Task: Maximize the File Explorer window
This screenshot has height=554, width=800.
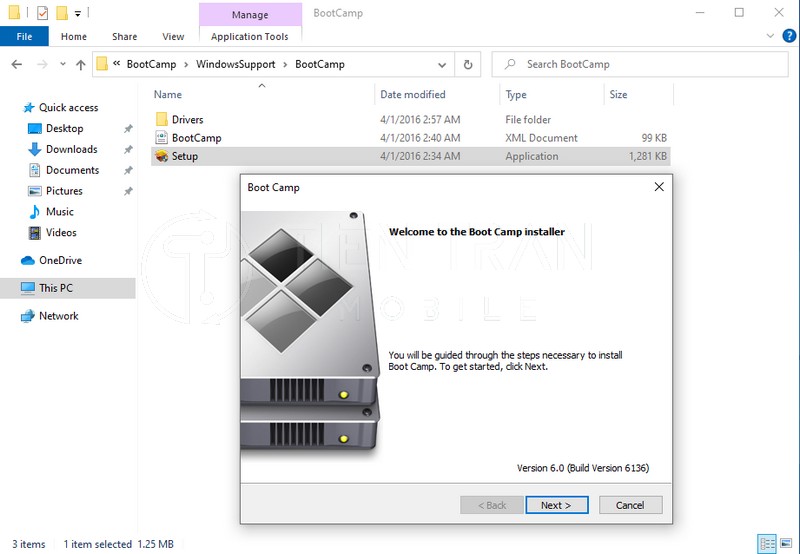Action: [x=739, y=12]
